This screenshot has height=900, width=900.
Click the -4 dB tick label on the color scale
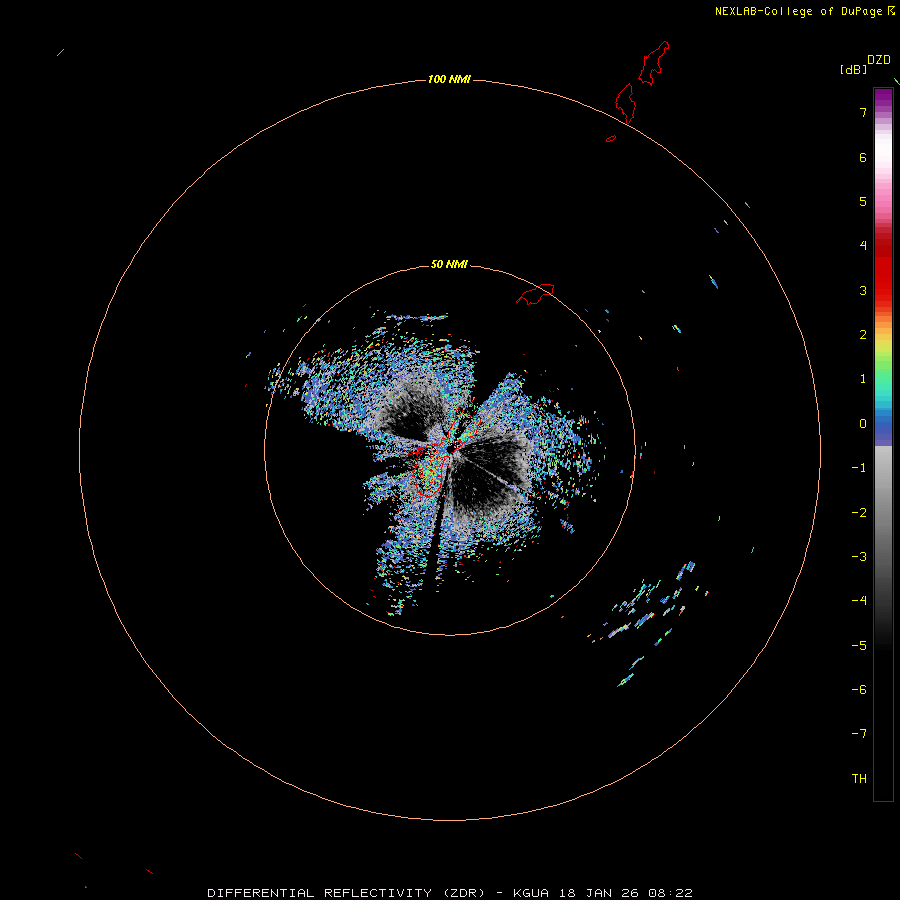(859, 601)
